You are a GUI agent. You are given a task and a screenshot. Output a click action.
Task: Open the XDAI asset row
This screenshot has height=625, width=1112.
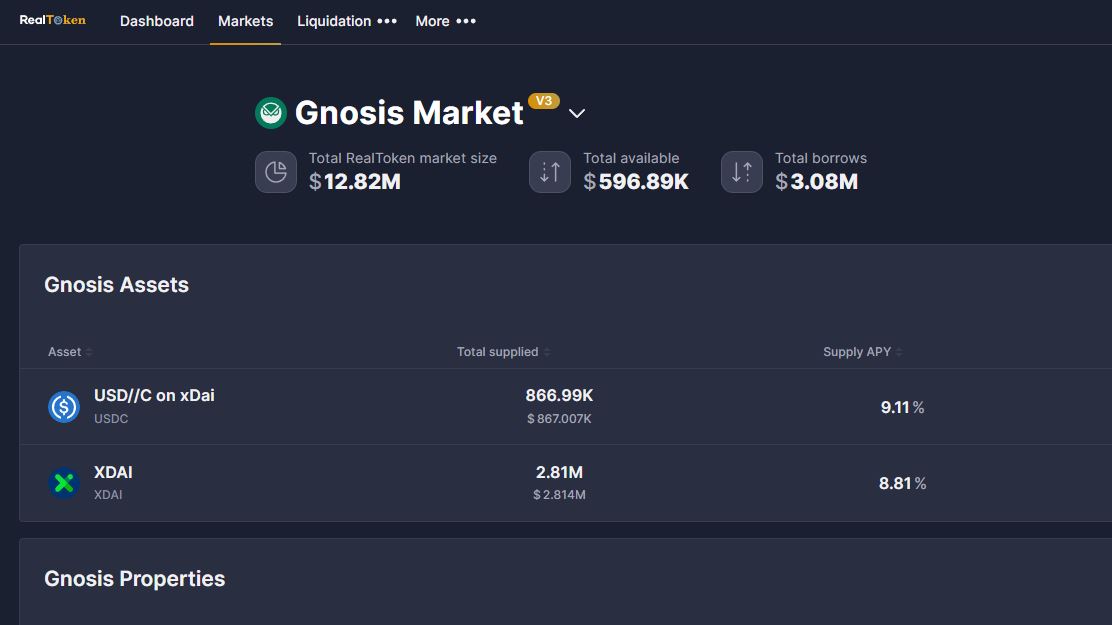click(565, 483)
